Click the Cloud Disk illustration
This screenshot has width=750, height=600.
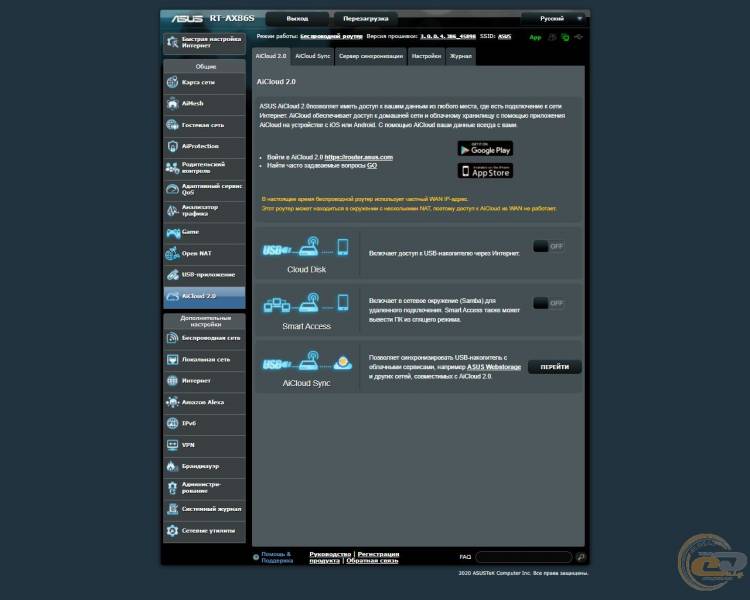pos(306,247)
